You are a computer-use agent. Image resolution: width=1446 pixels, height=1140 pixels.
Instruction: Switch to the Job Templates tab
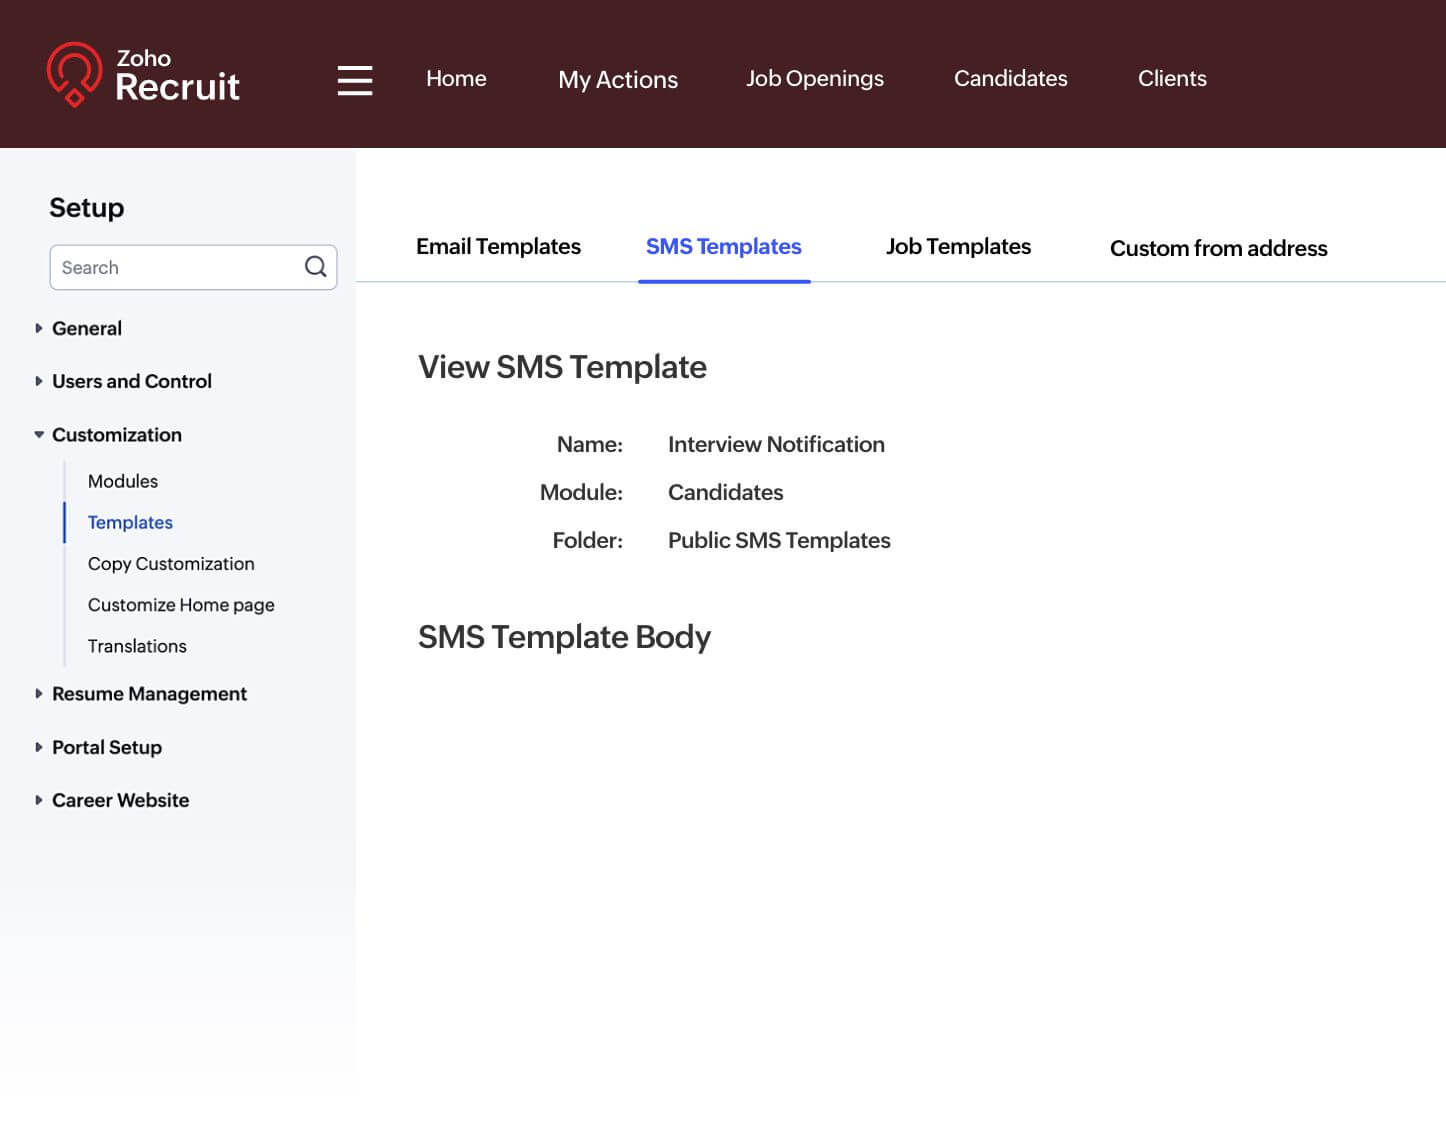click(x=958, y=246)
